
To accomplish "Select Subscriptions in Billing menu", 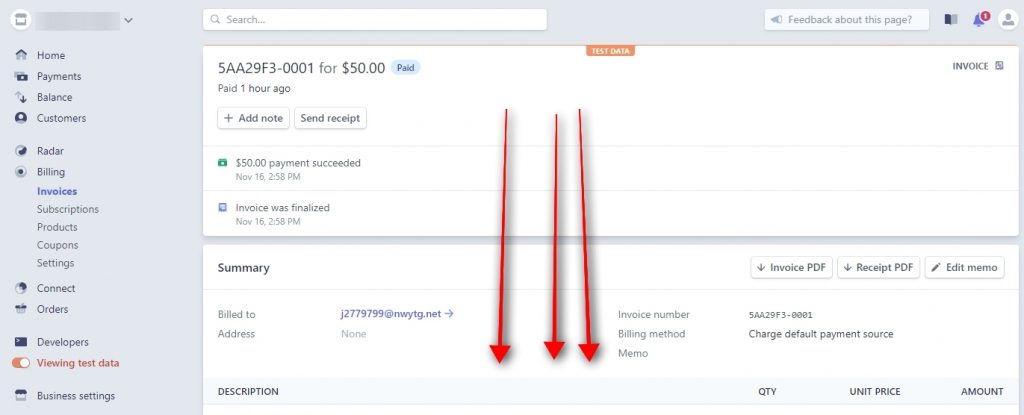I will click(x=68, y=209).
